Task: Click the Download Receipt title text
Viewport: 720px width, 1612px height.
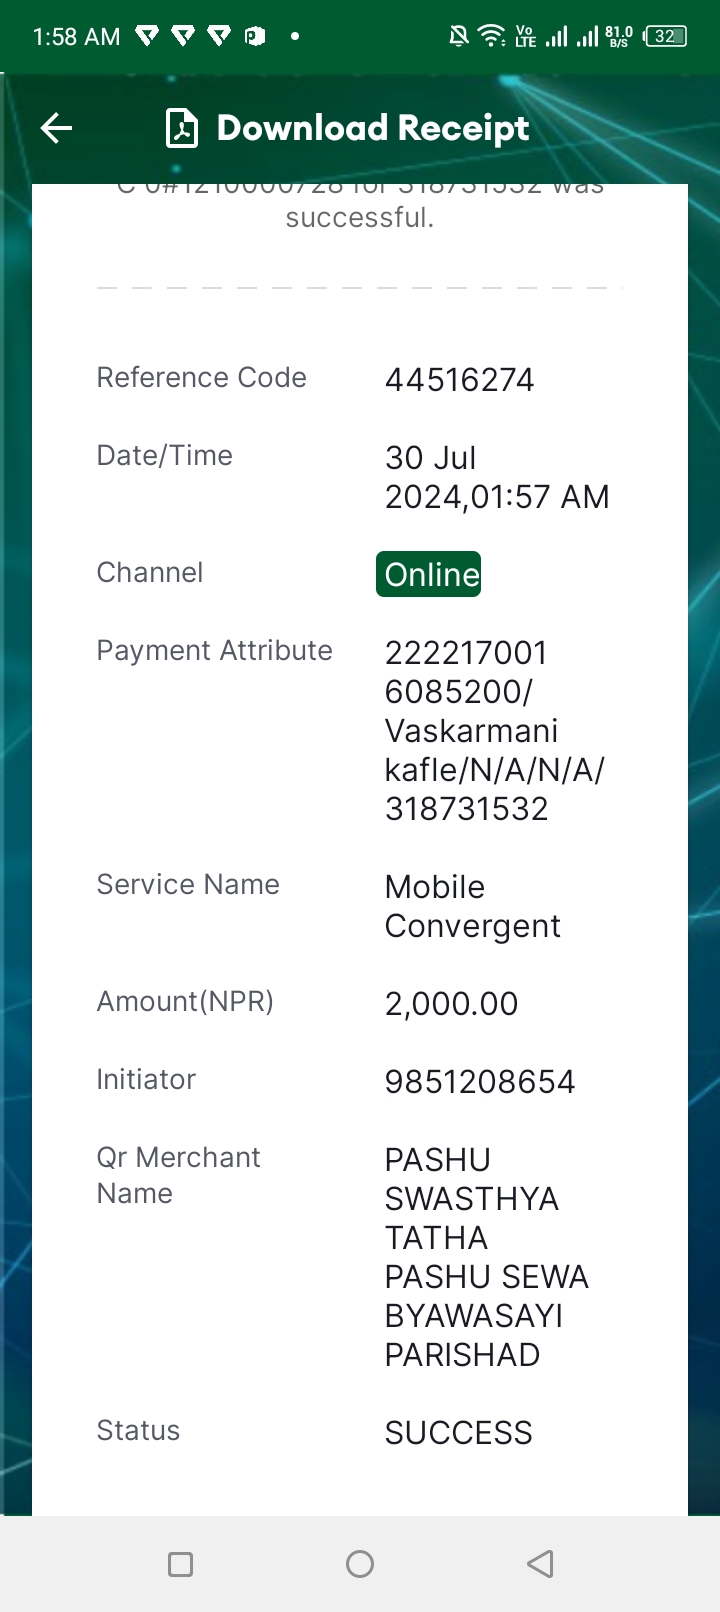Action: [373, 128]
